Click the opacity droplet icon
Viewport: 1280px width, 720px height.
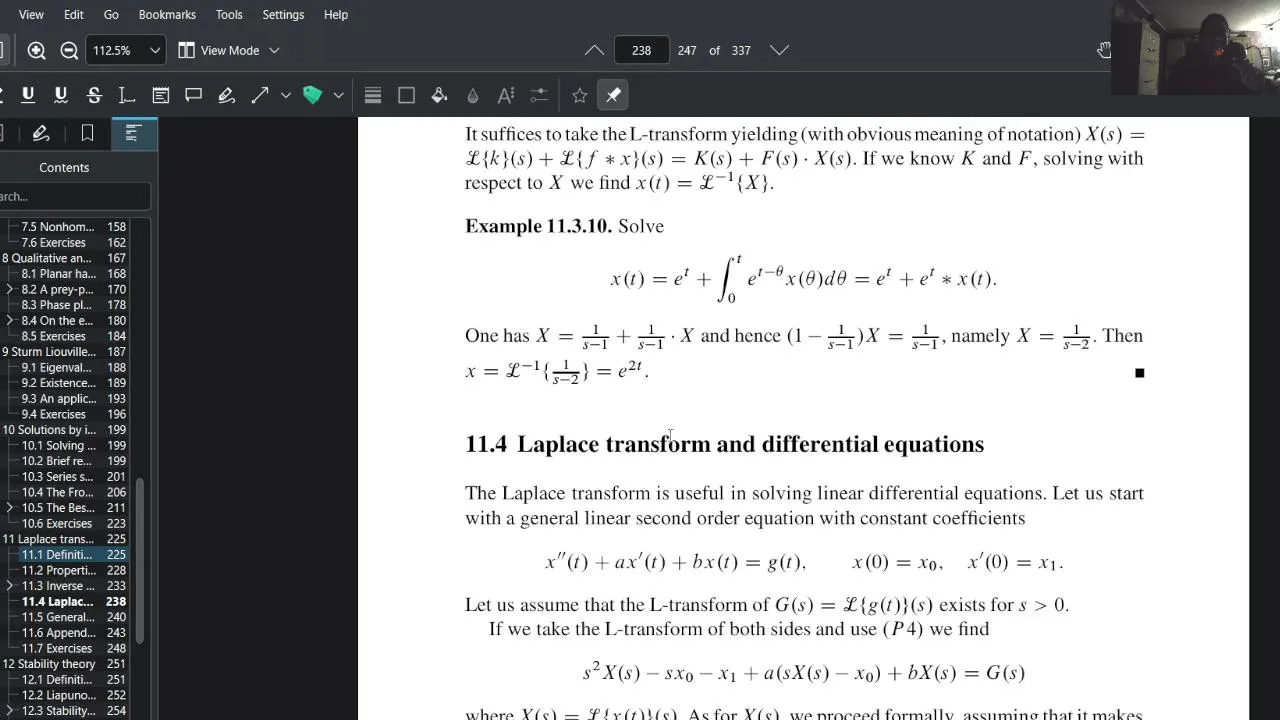[473, 95]
